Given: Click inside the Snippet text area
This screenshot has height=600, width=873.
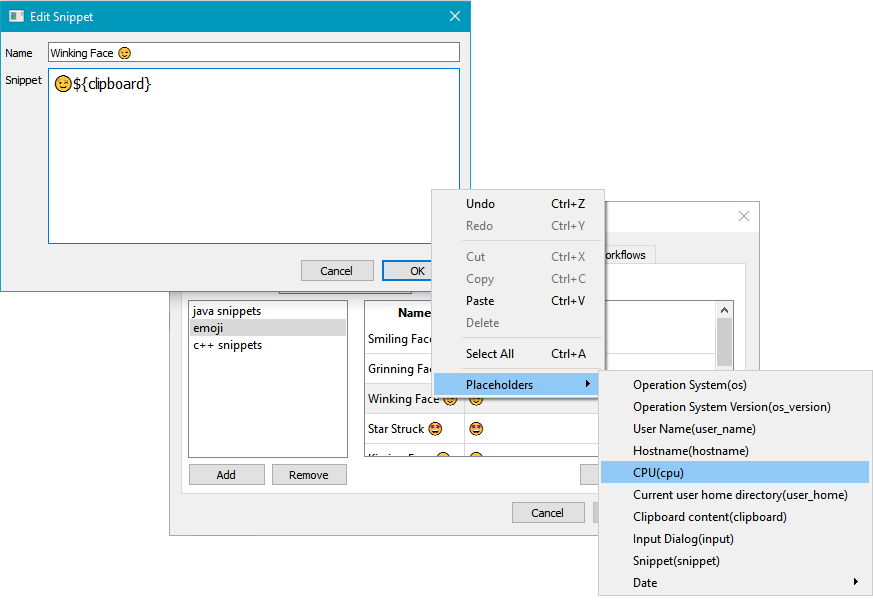Looking at the screenshot, I should click(x=254, y=156).
